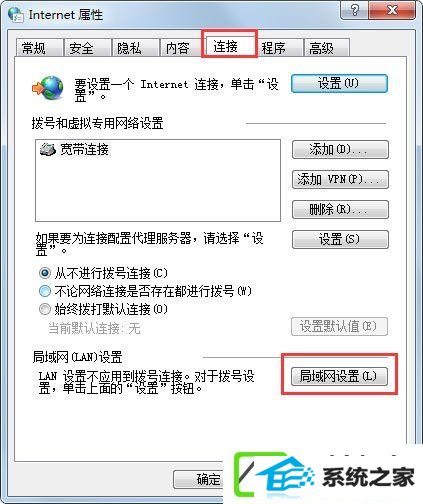Click 添加 VPN(P)... button
Viewport: 423px width, 504px height.
(340, 180)
